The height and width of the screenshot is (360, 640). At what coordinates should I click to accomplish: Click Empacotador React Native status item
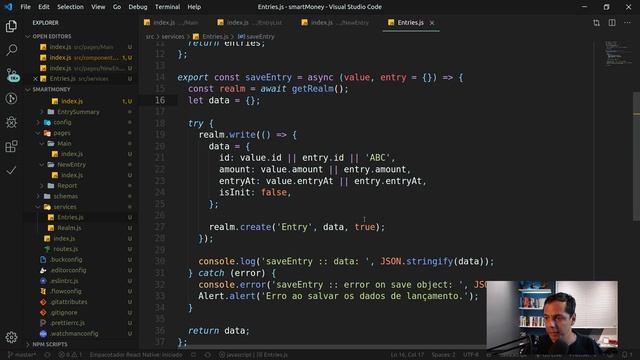click(x=136, y=355)
